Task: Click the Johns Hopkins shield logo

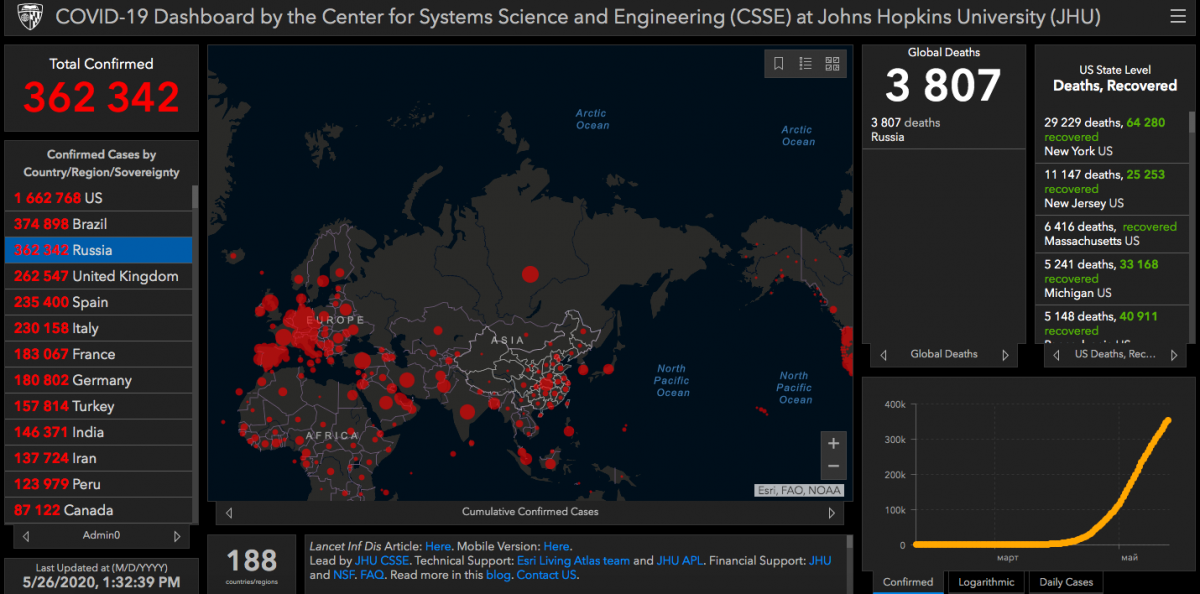Action: 30,17
